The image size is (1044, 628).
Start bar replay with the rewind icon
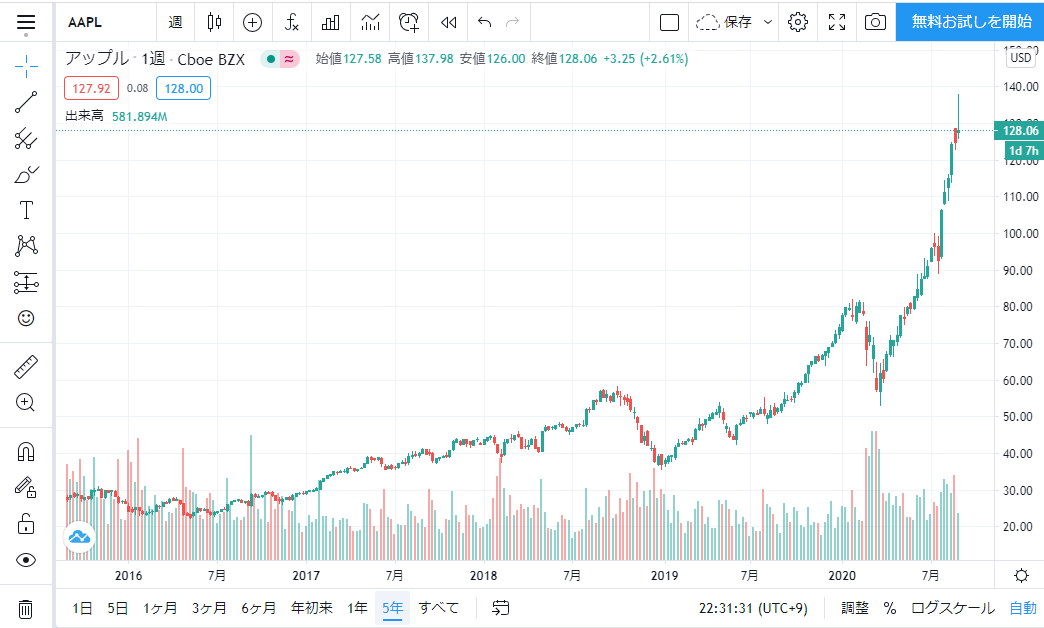coord(449,22)
